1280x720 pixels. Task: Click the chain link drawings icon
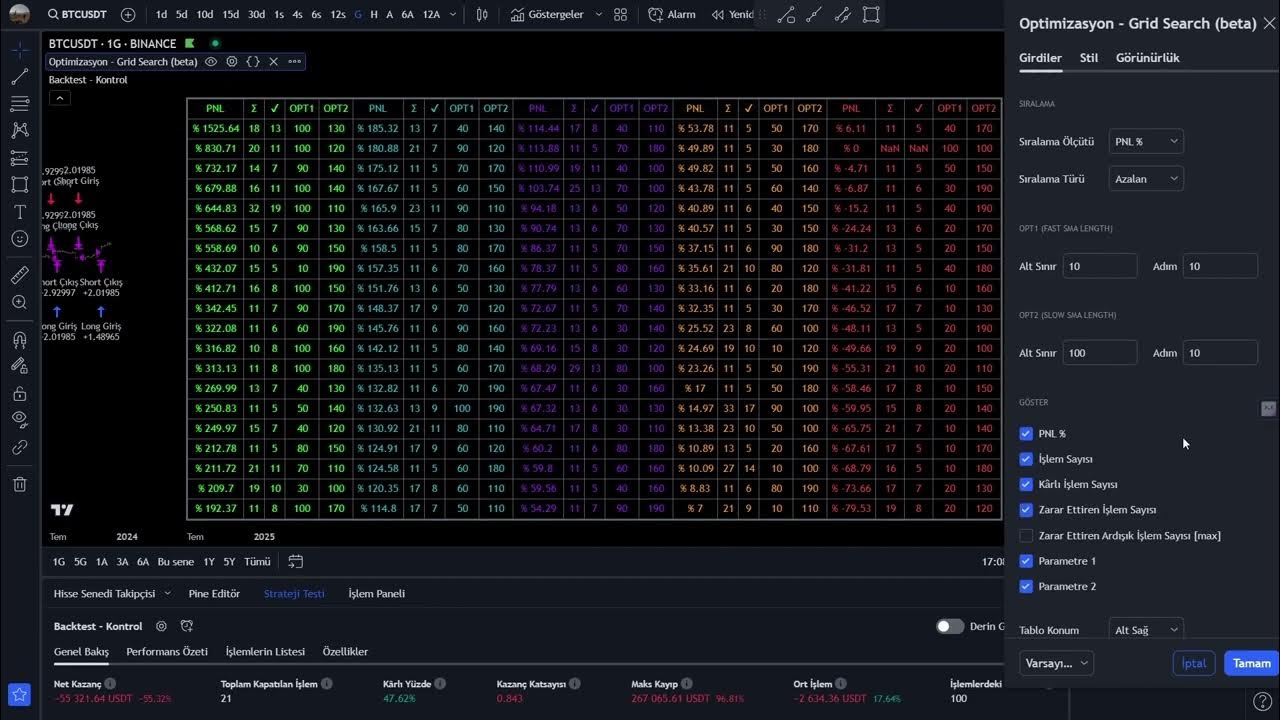[19, 447]
